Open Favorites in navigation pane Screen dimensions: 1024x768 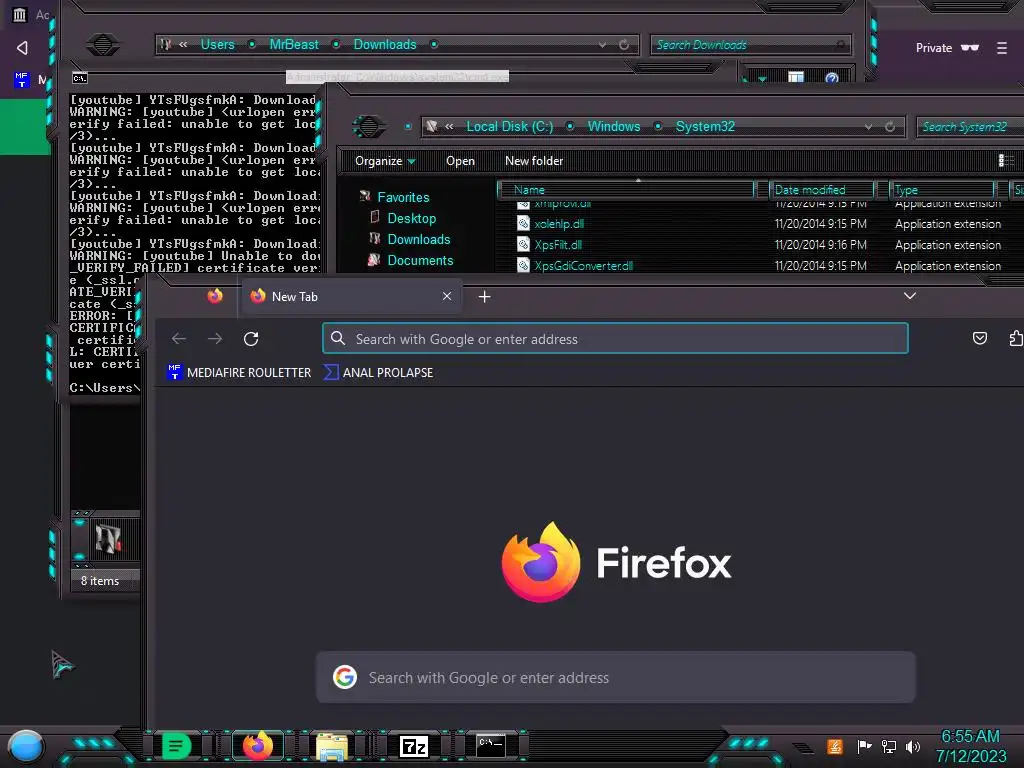point(403,197)
